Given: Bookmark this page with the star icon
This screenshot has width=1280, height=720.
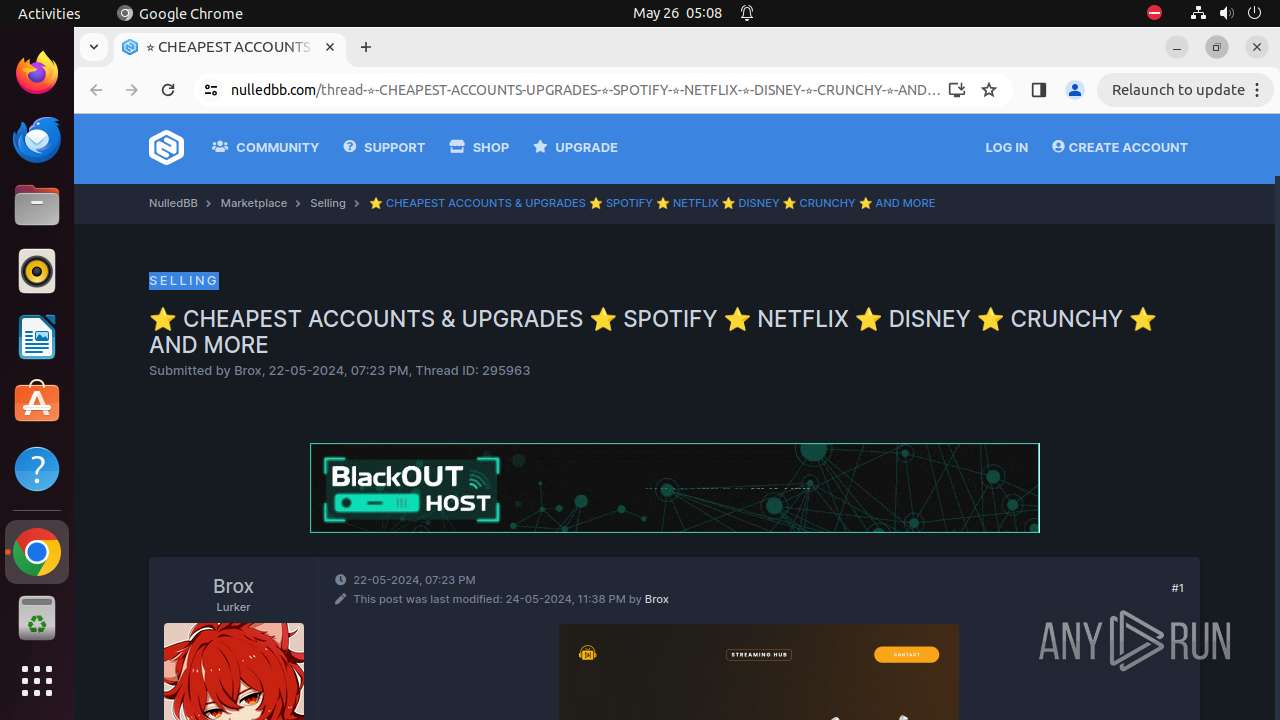Looking at the screenshot, I should pyautogui.click(x=989, y=90).
